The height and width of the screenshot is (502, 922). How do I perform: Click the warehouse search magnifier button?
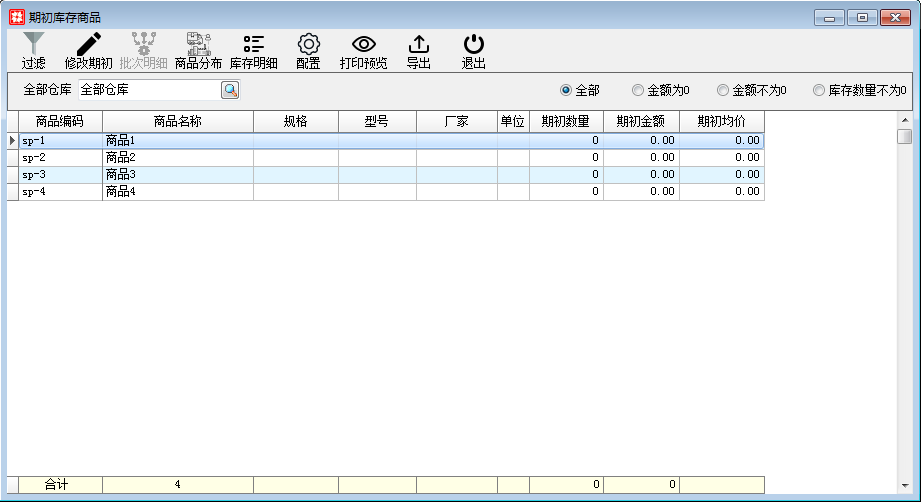(230, 90)
